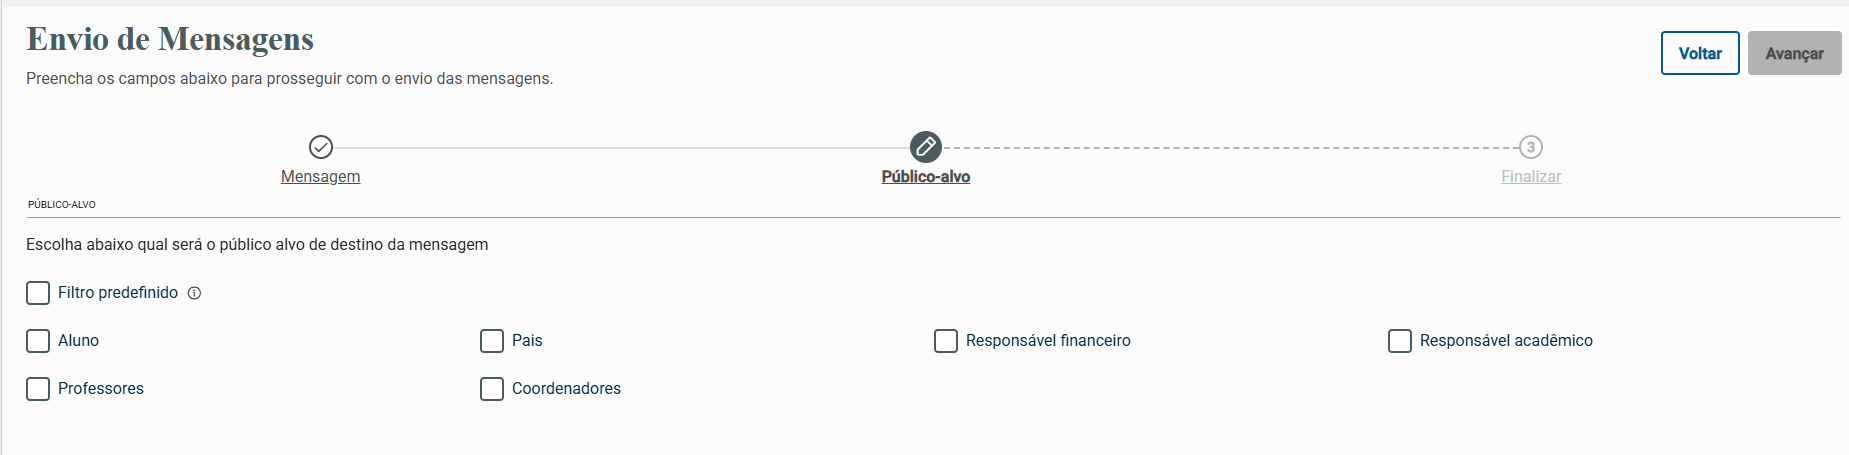This screenshot has height=455, width=1849.
Task: Open the info icon beside Filtro predefinido
Action: (x=195, y=293)
